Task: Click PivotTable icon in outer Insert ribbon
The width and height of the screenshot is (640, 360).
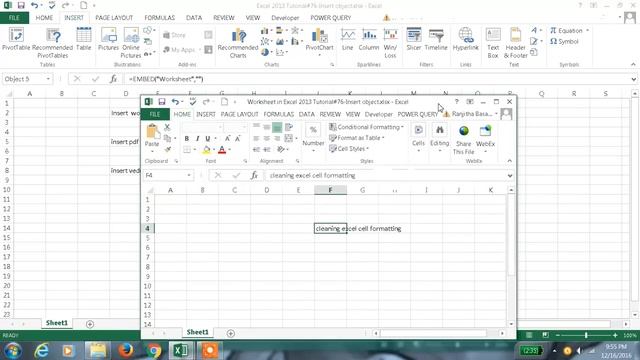Action: [x=16, y=40]
